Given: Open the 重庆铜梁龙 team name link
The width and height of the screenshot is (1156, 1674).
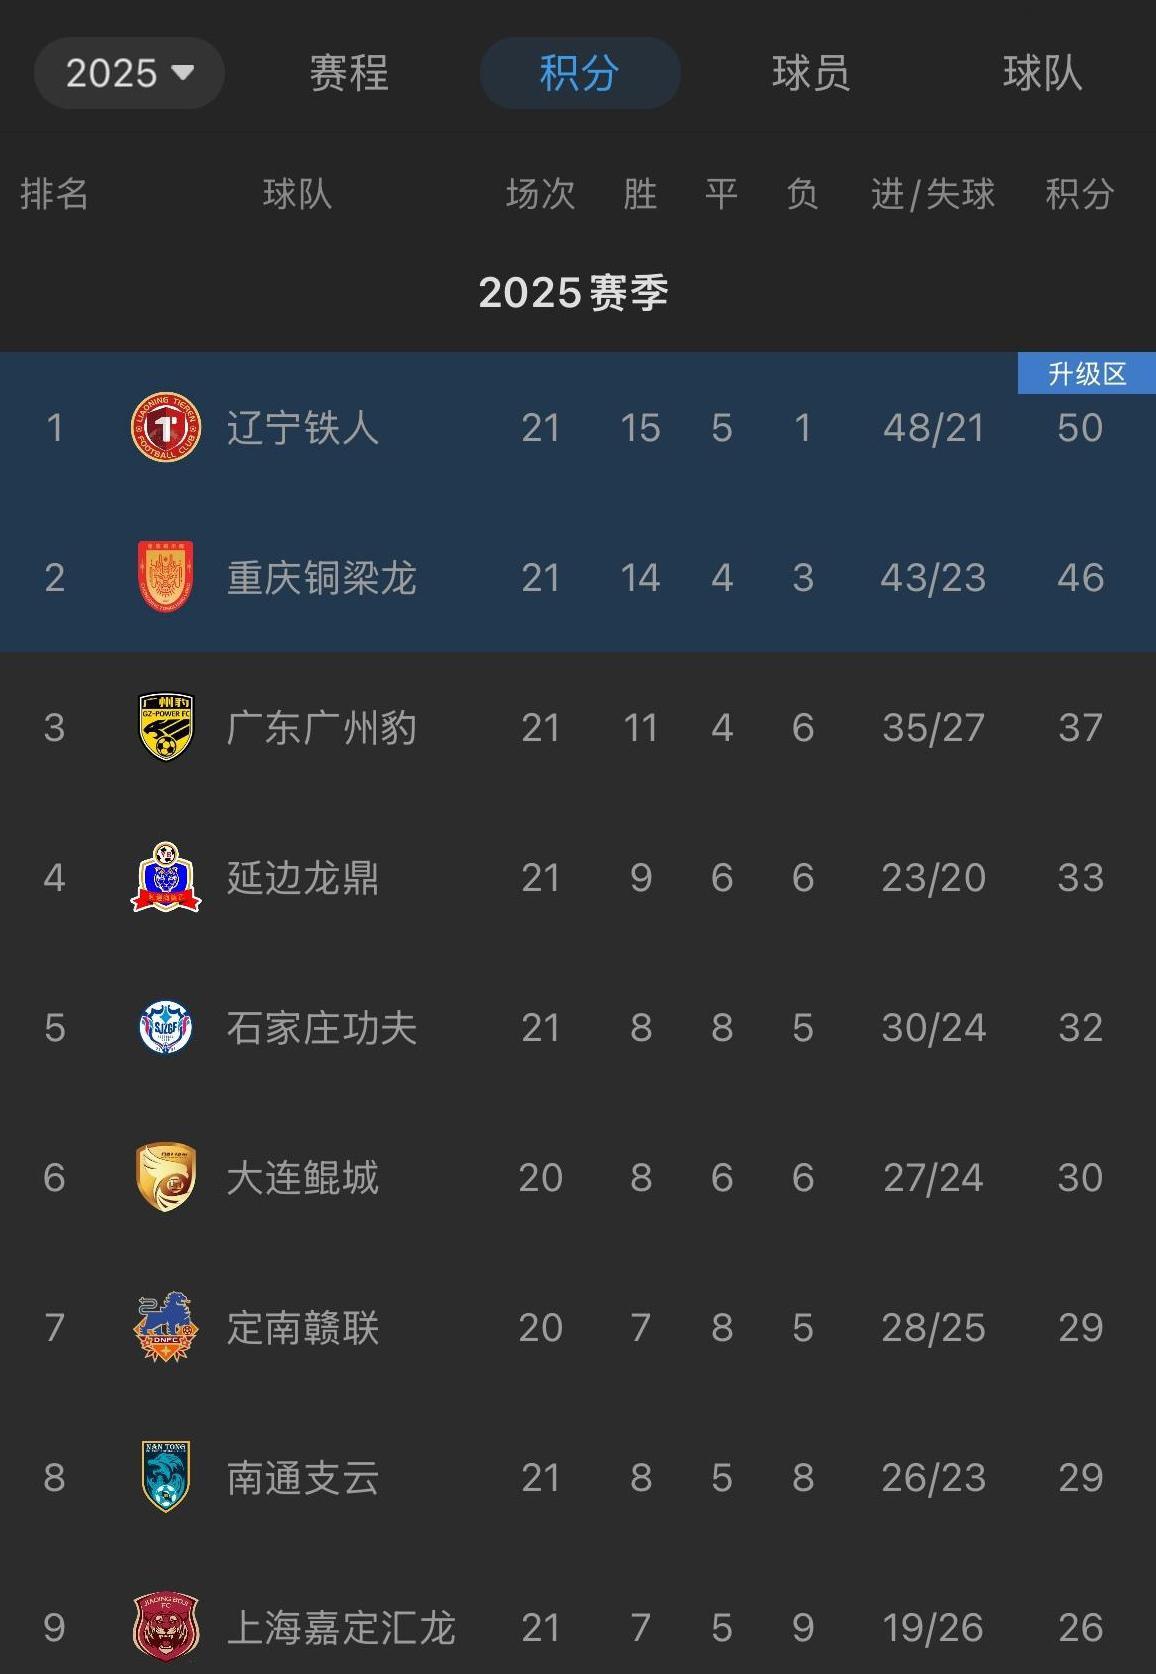Looking at the screenshot, I should (321, 578).
